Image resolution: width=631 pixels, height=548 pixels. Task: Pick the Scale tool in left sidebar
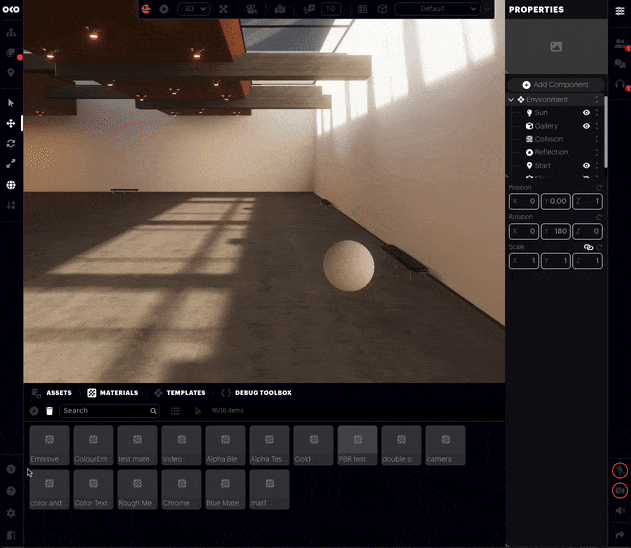11,163
